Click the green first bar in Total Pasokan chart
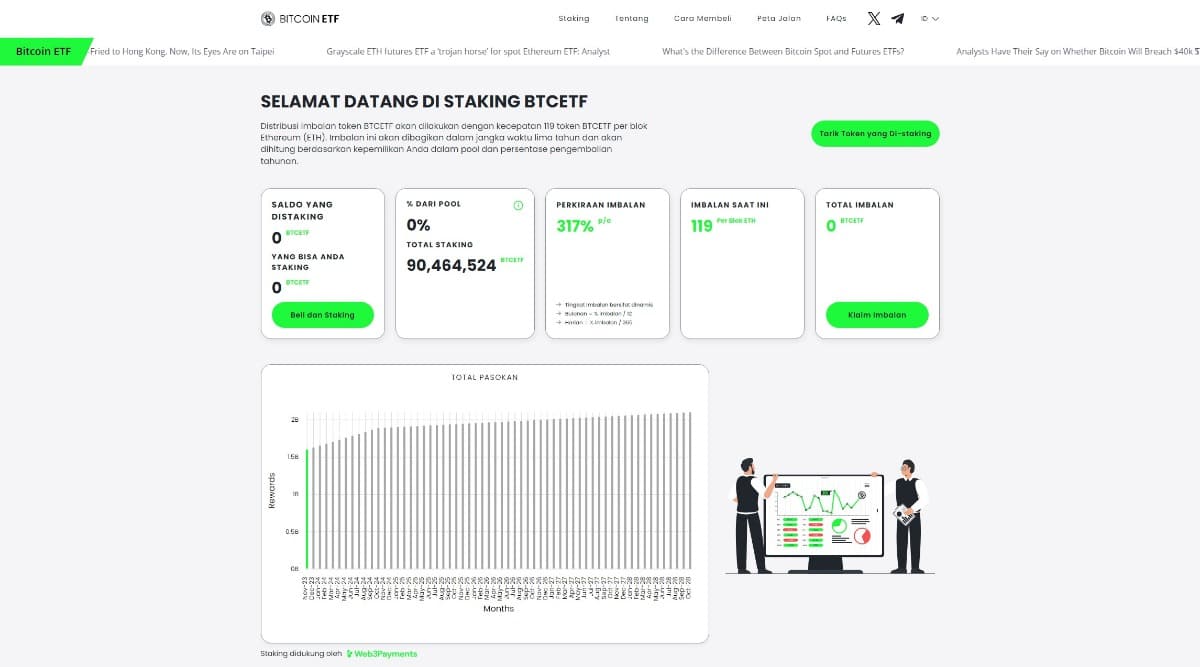This screenshot has height=667, width=1200. pyautogui.click(x=308, y=508)
